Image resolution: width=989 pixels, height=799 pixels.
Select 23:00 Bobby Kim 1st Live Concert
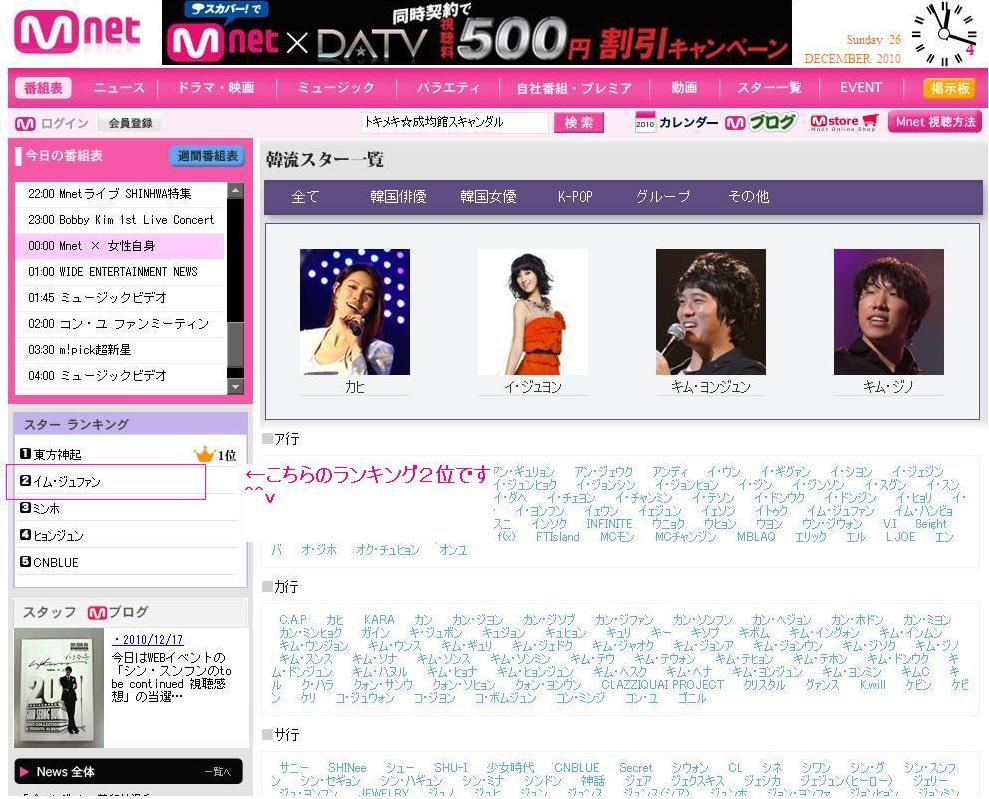120,220
